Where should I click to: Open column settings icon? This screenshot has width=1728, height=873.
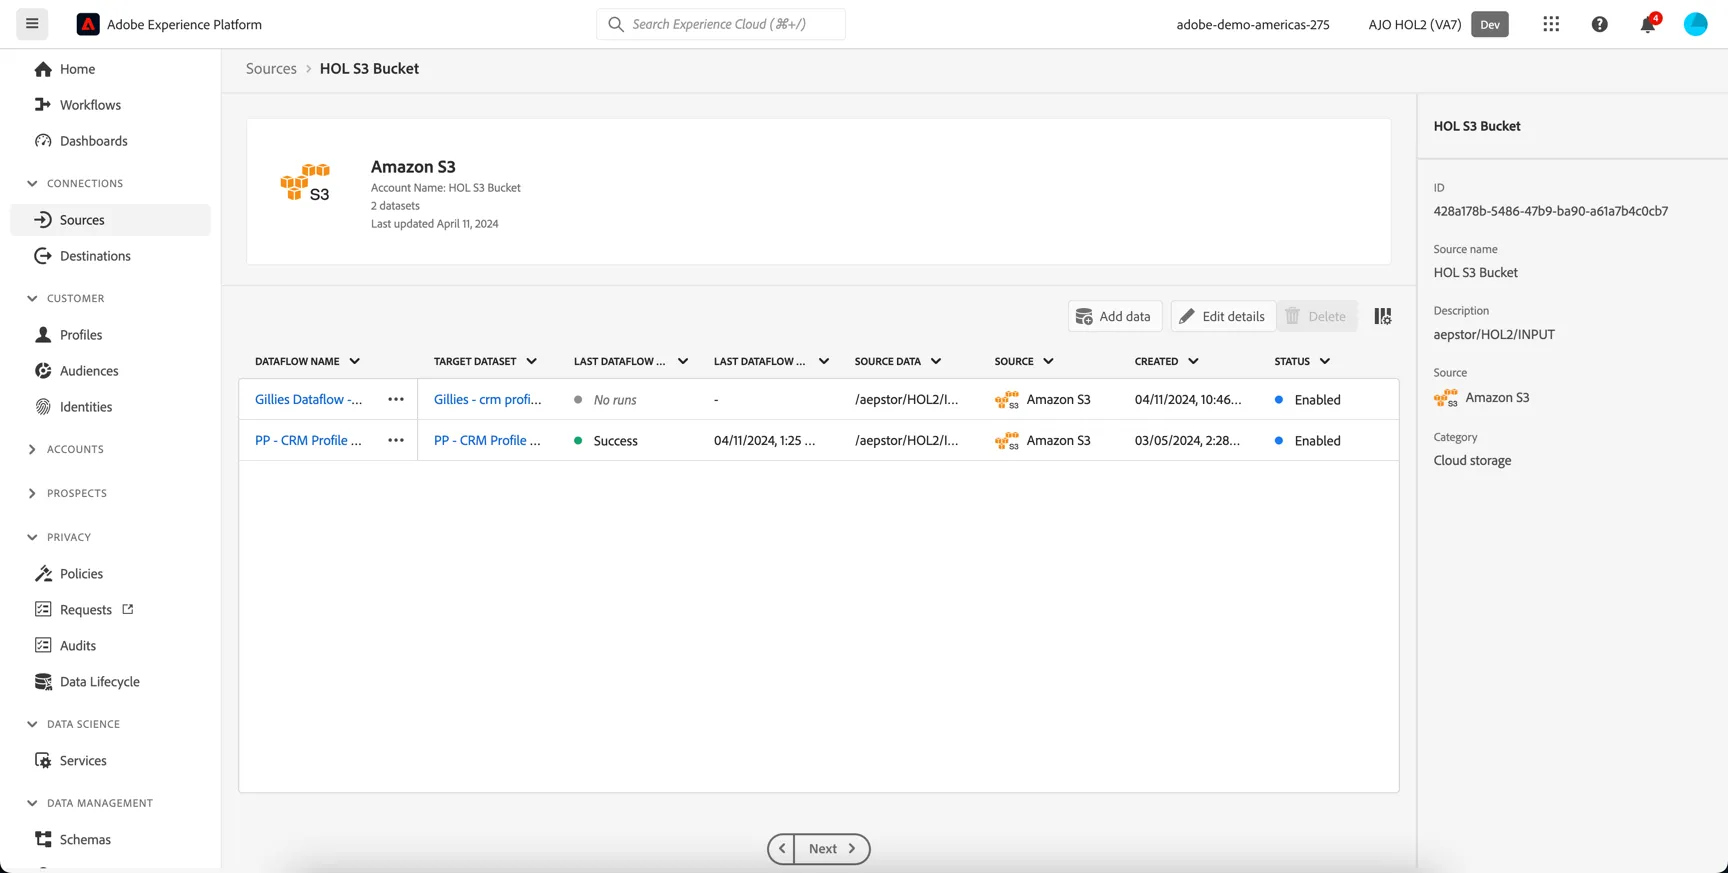[x=1383, y=316]
